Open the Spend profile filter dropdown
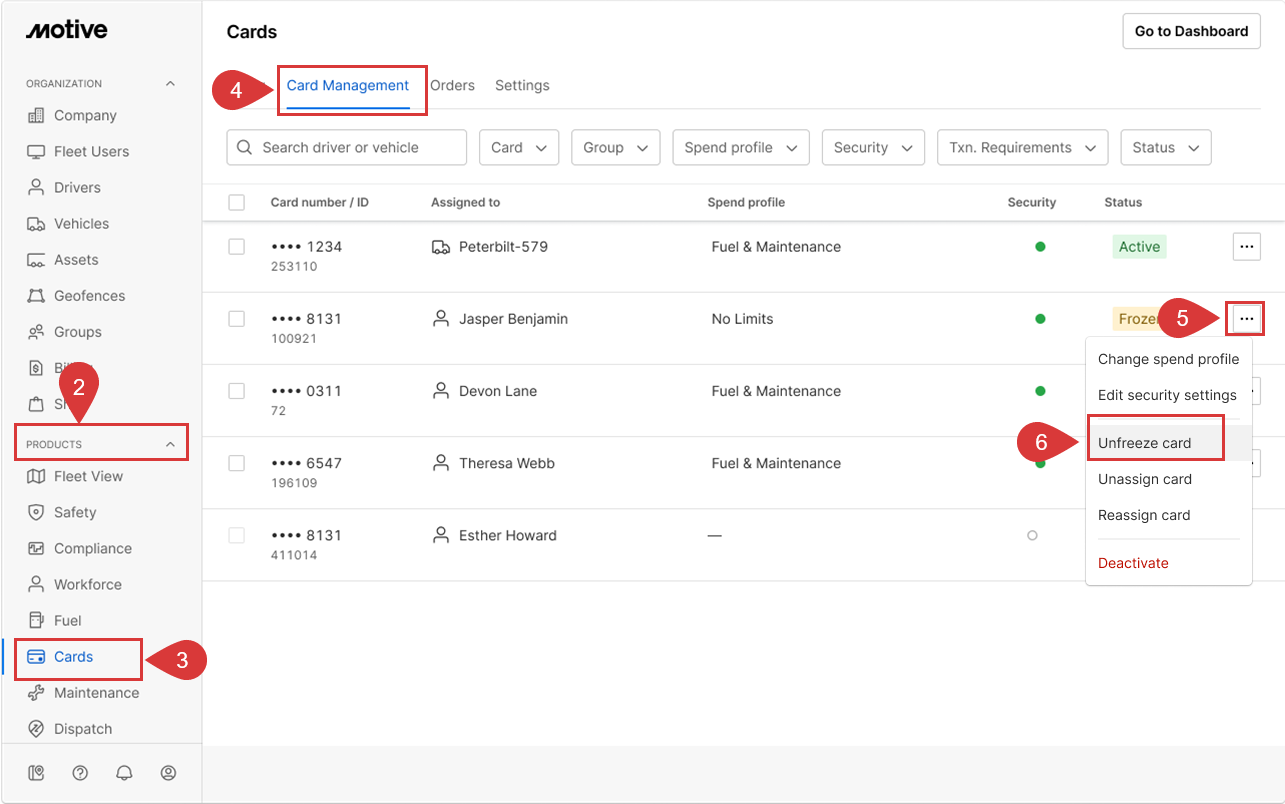Viewport: 1285px width, 804px height. click(741, 147)
